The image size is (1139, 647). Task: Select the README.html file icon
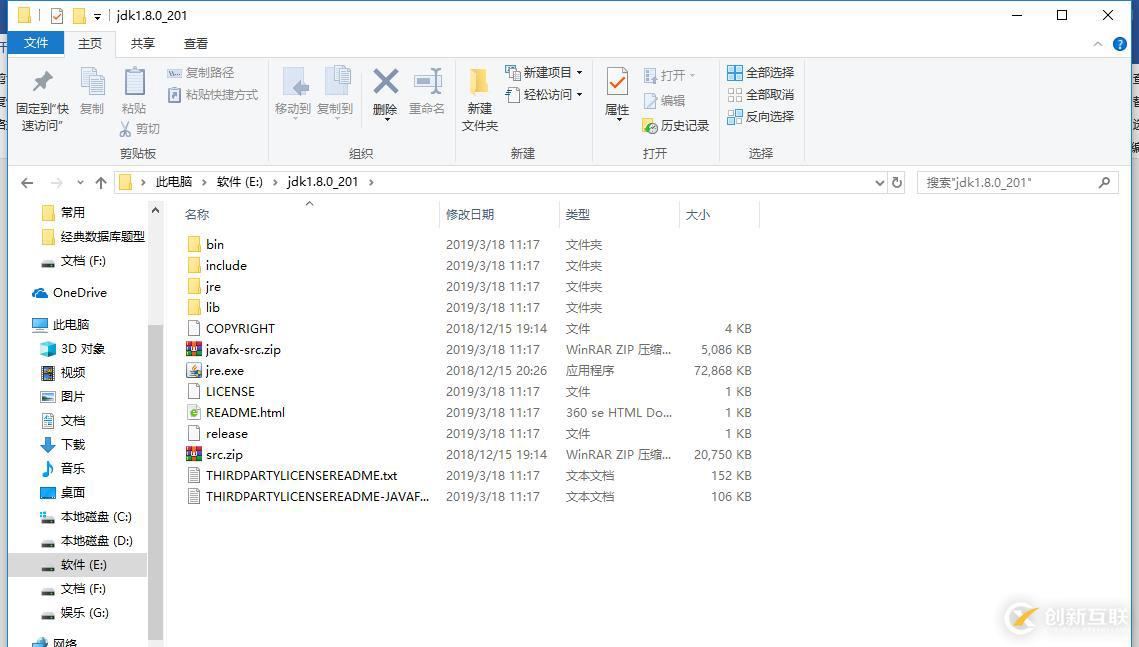(194, 412)
